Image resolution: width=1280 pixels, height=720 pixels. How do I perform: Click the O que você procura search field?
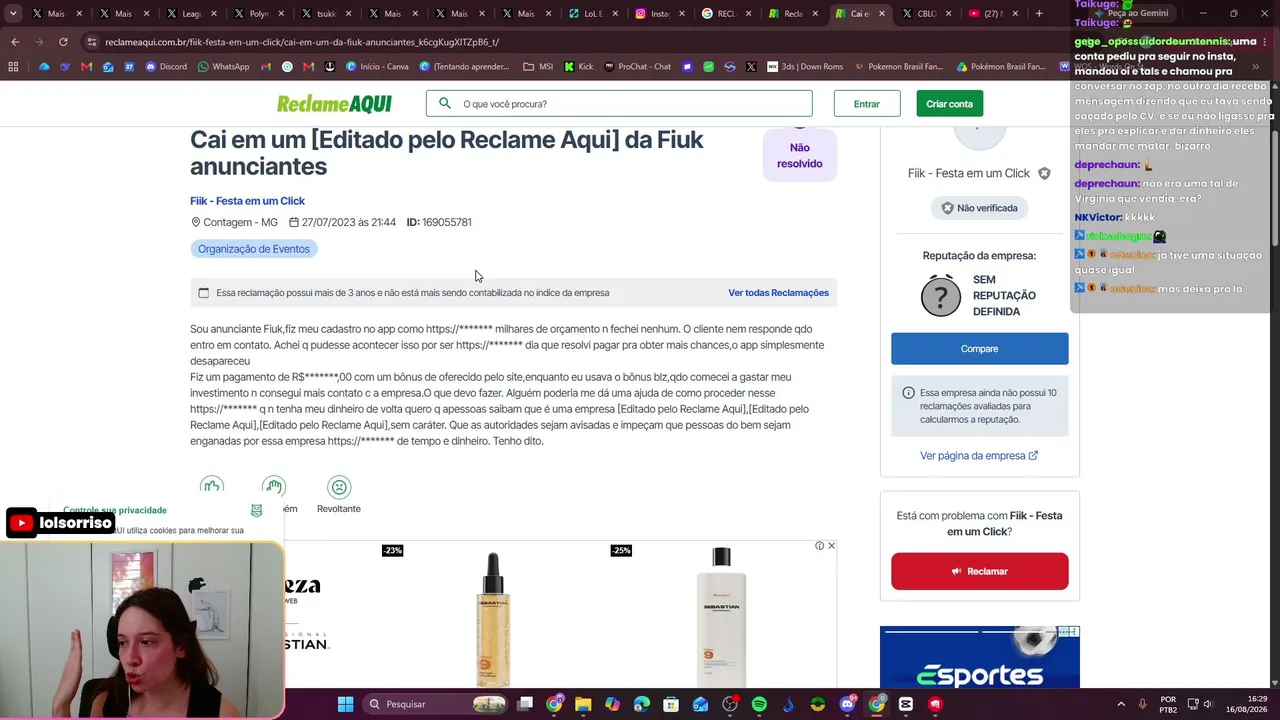[619, 104]
